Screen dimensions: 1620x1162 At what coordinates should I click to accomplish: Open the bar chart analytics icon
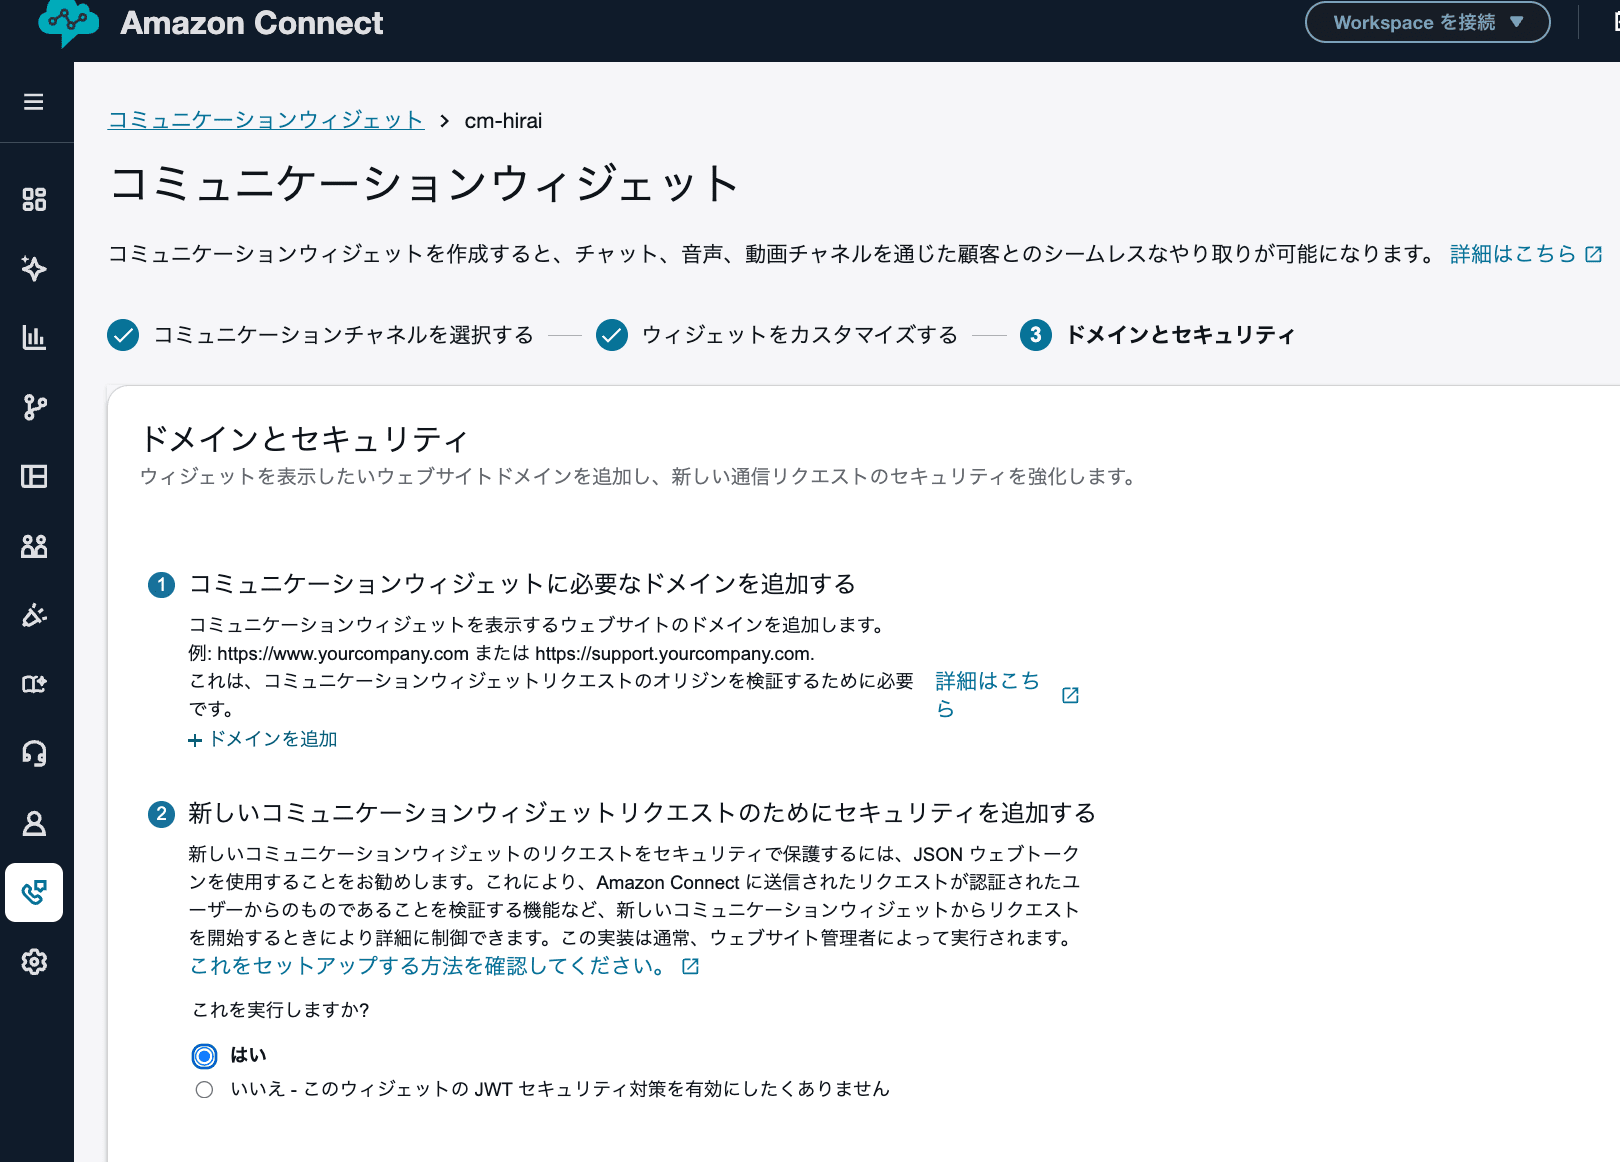point(34,337)
